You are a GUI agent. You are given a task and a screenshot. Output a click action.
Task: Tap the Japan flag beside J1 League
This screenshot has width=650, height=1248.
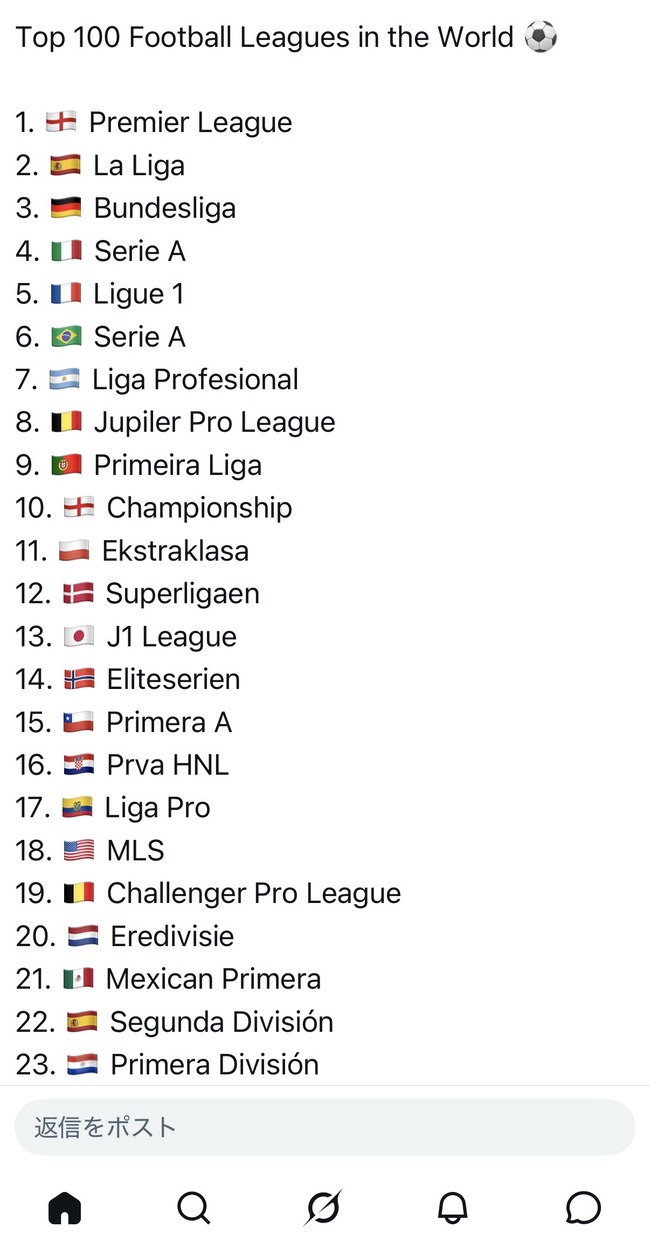coord(78,637)
